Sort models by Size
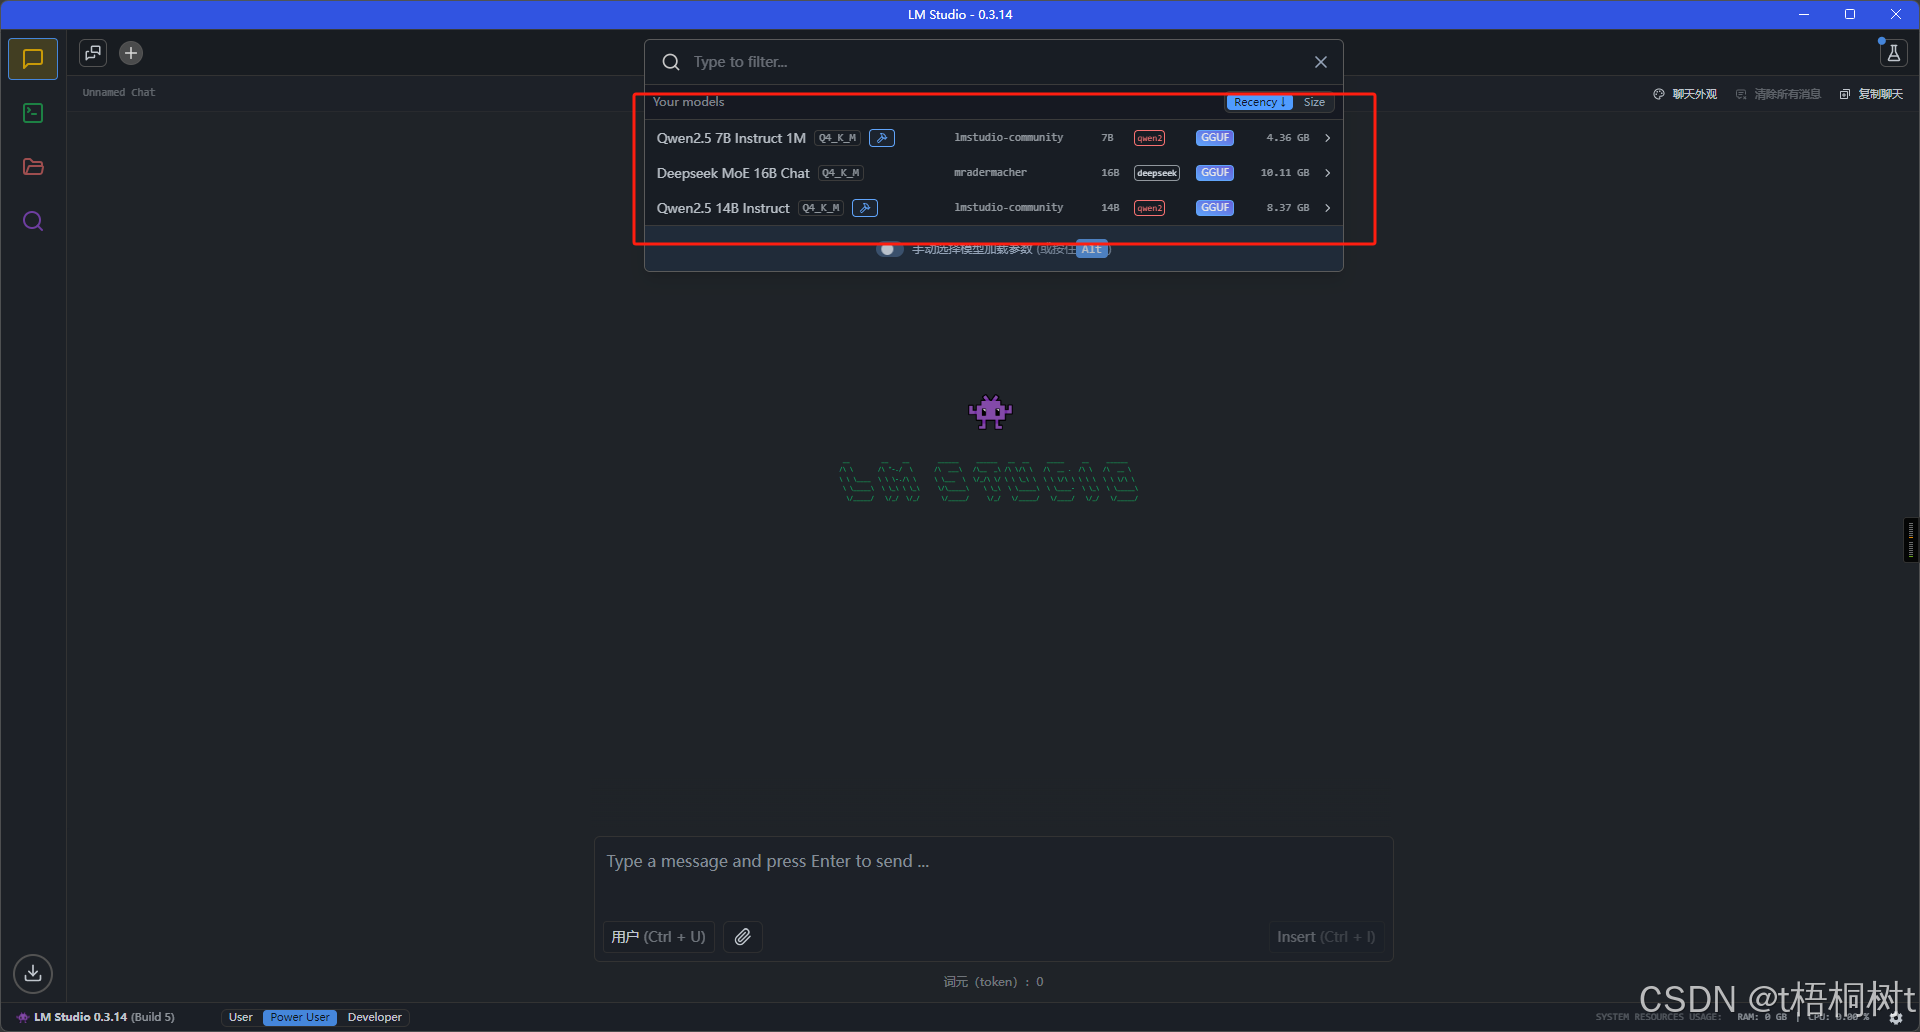This screenshot has width=1920, height=1032. pyautogui.click(x=1314, y=102)
